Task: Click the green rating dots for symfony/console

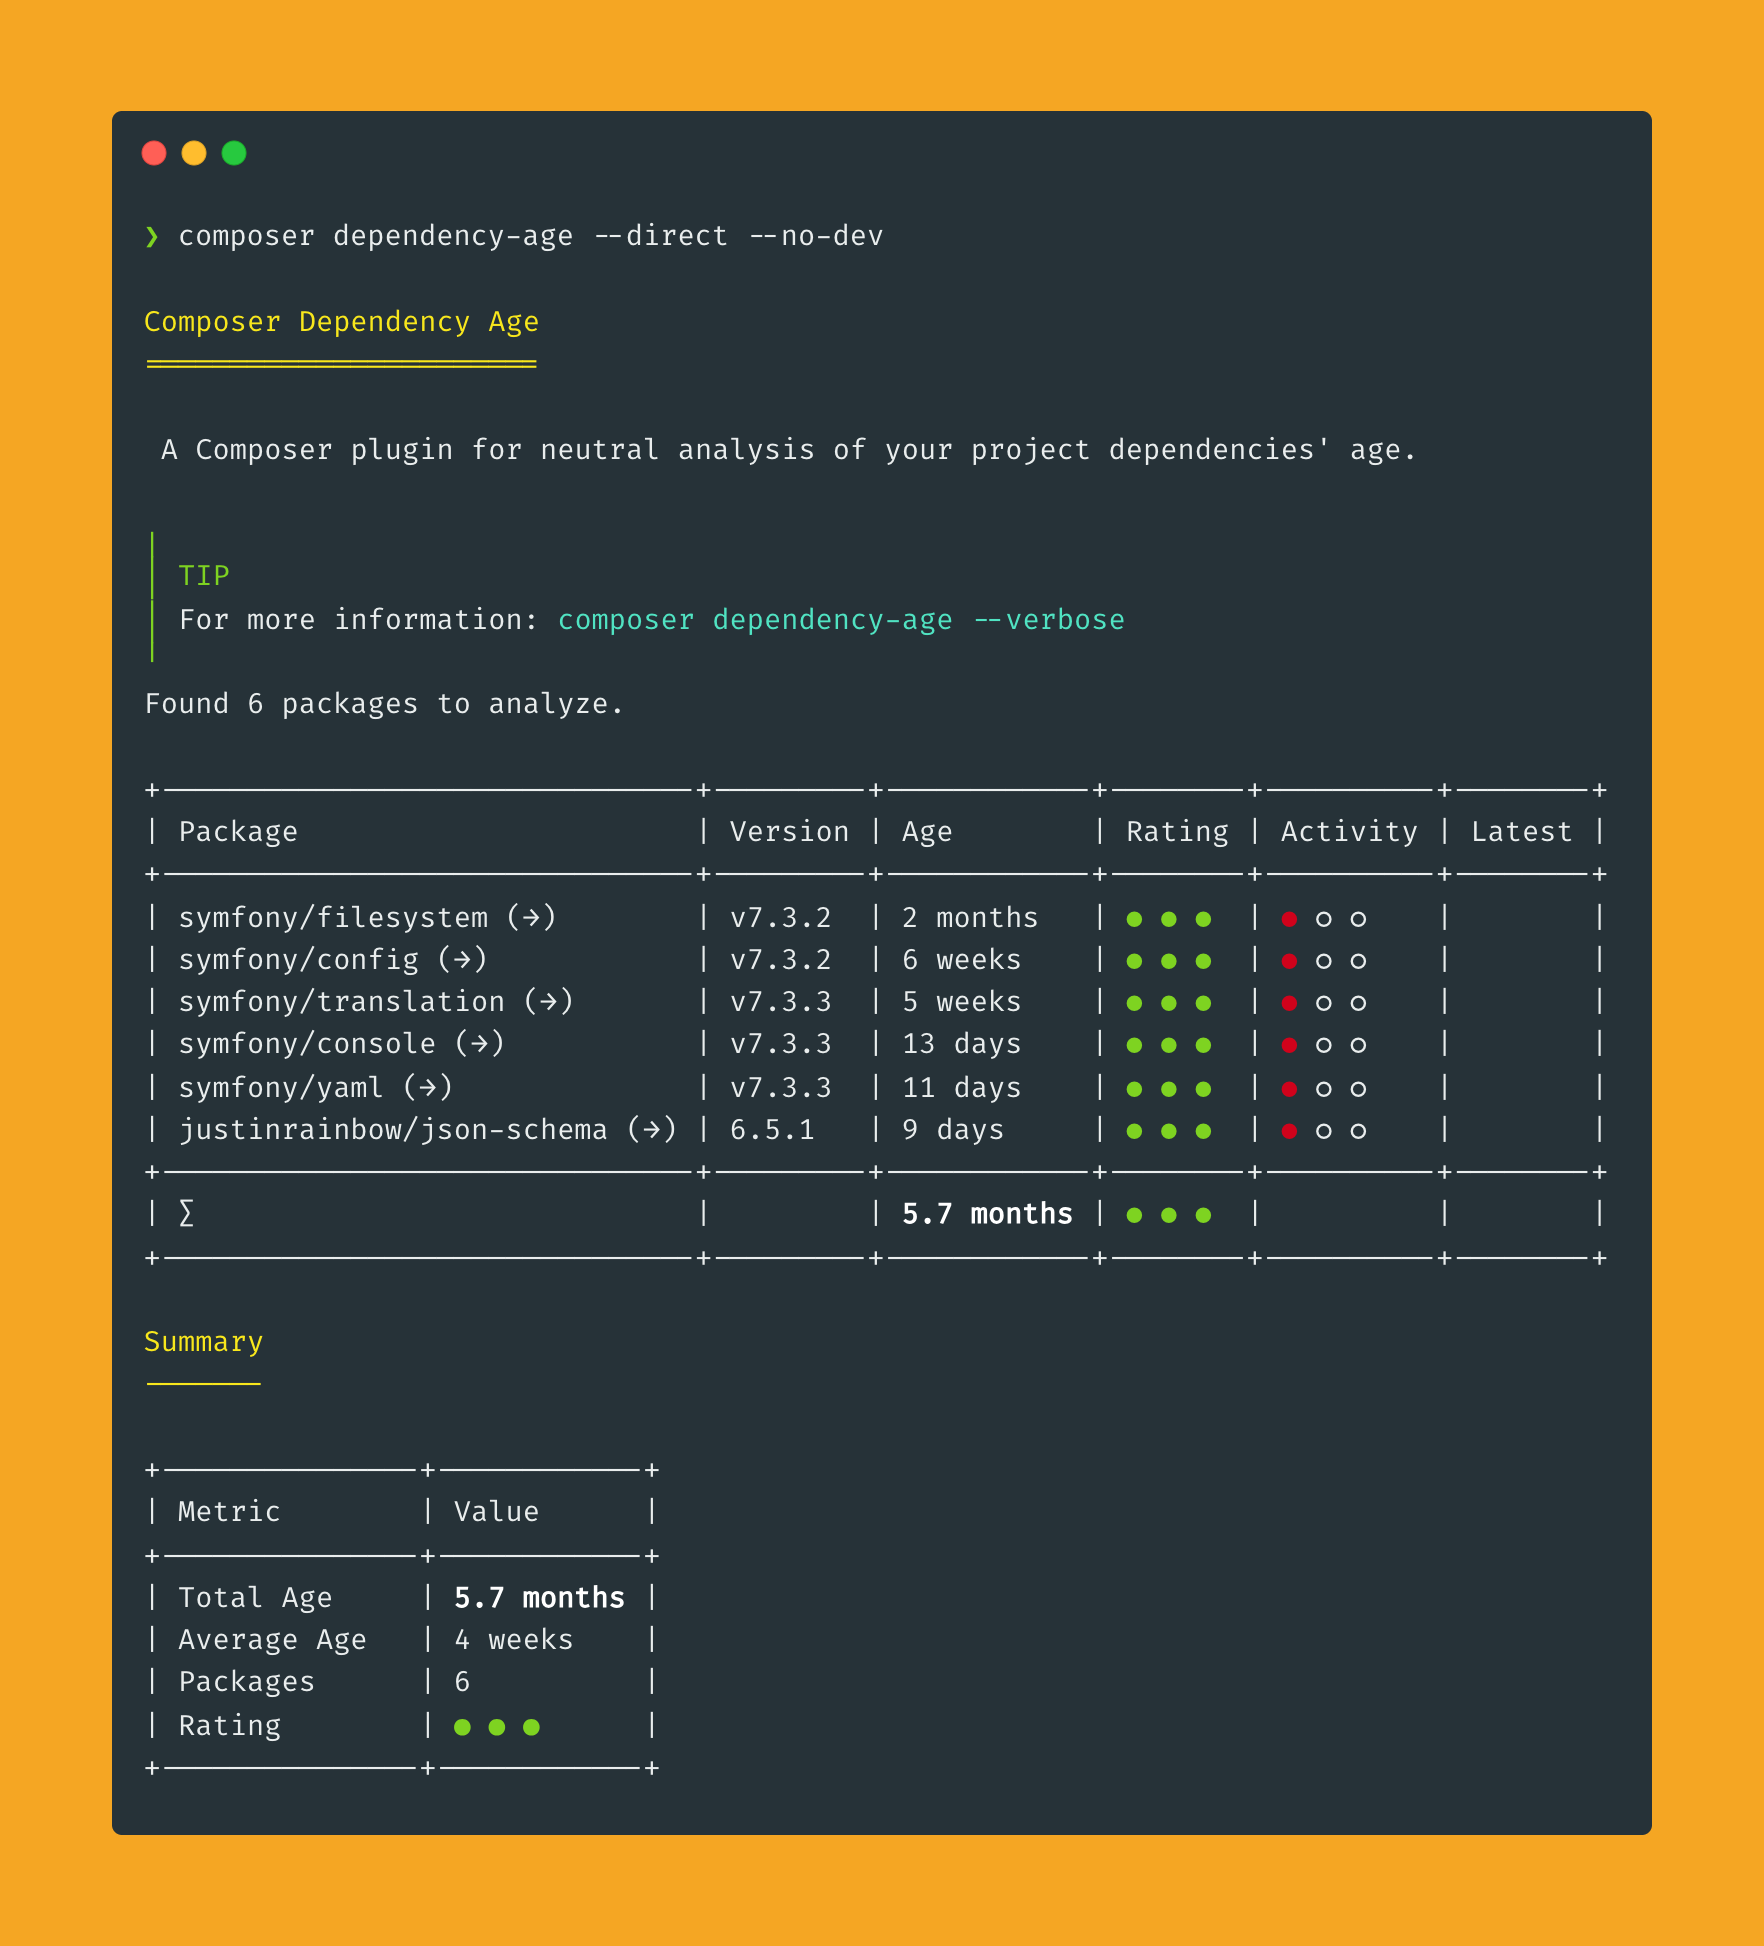Action: [x=1169, y=1045]
